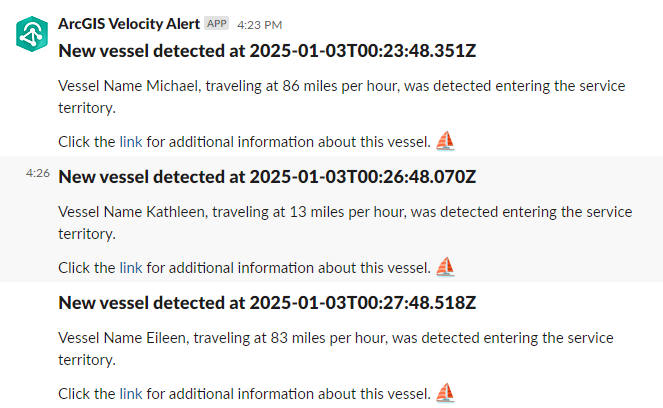
Task: Click the sailboat emoji in the Eileen alert
Action: (x=446, y=393)
